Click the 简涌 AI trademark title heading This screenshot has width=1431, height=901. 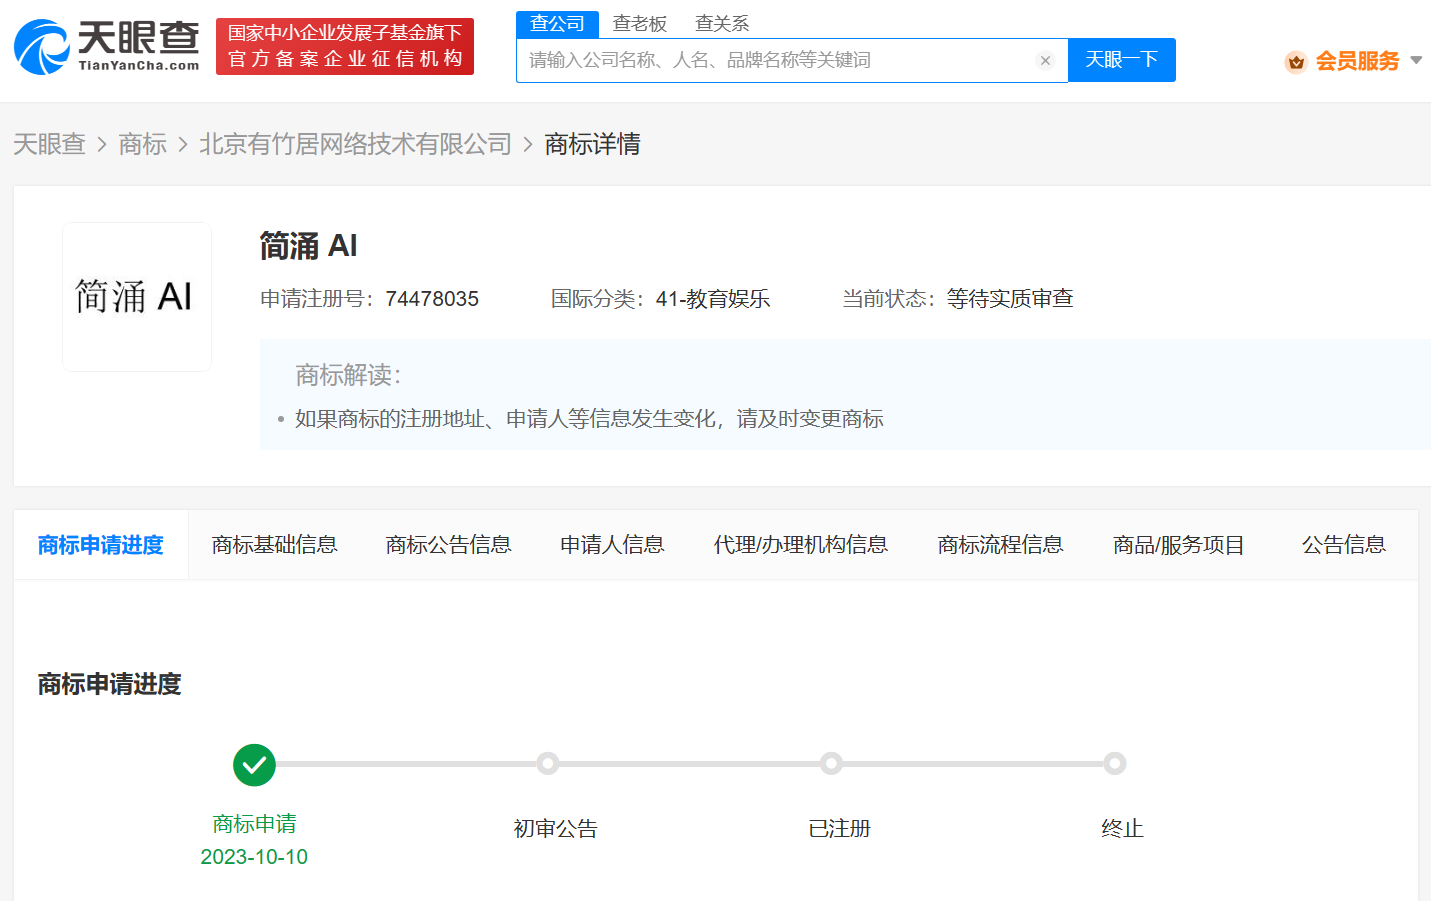(x=308, y=246)
